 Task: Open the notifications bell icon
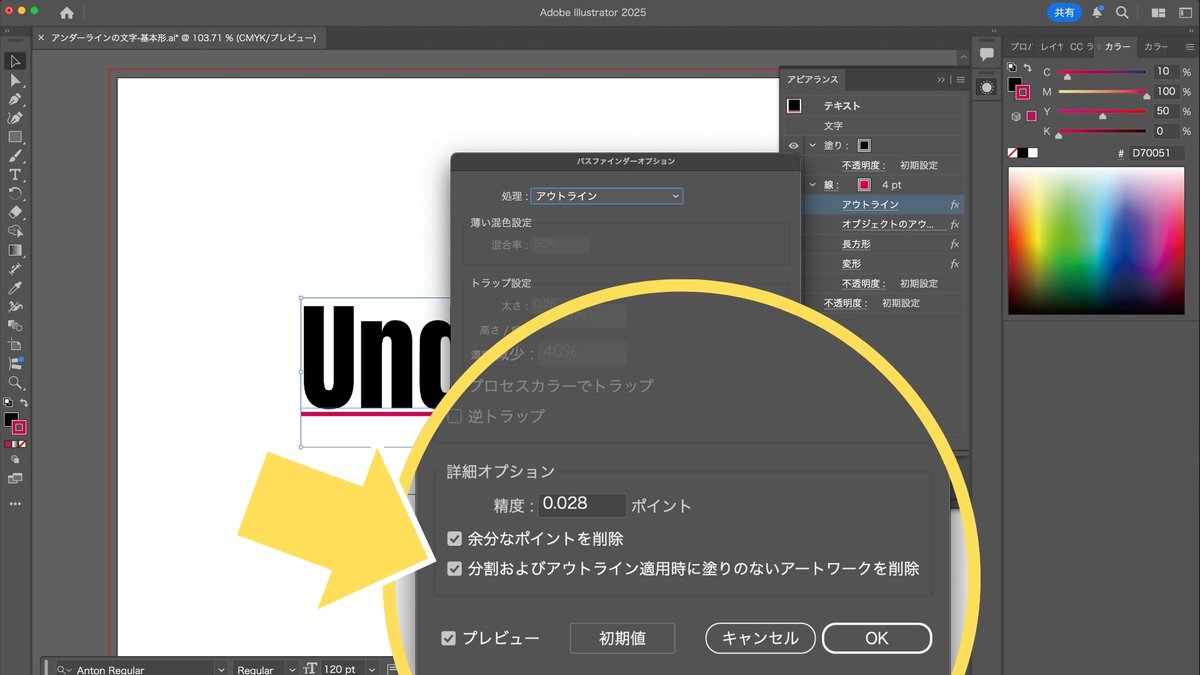(x=1097, y=13)
